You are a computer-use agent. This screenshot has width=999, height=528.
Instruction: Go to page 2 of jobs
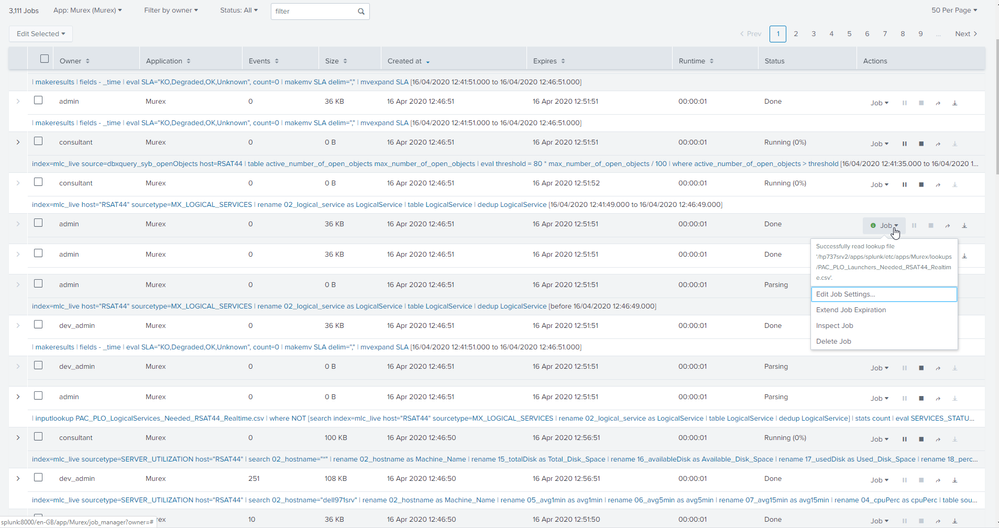coord(796,34)
